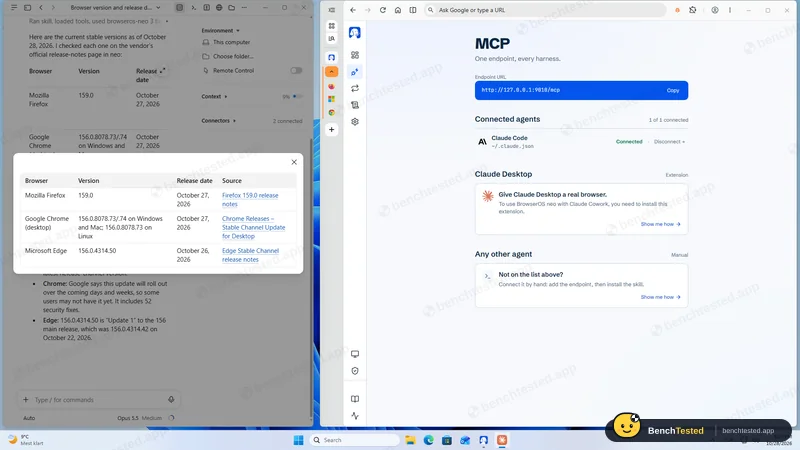
Task: Click highlighted panel icon in Claude title bar
Action: (180, 8)
